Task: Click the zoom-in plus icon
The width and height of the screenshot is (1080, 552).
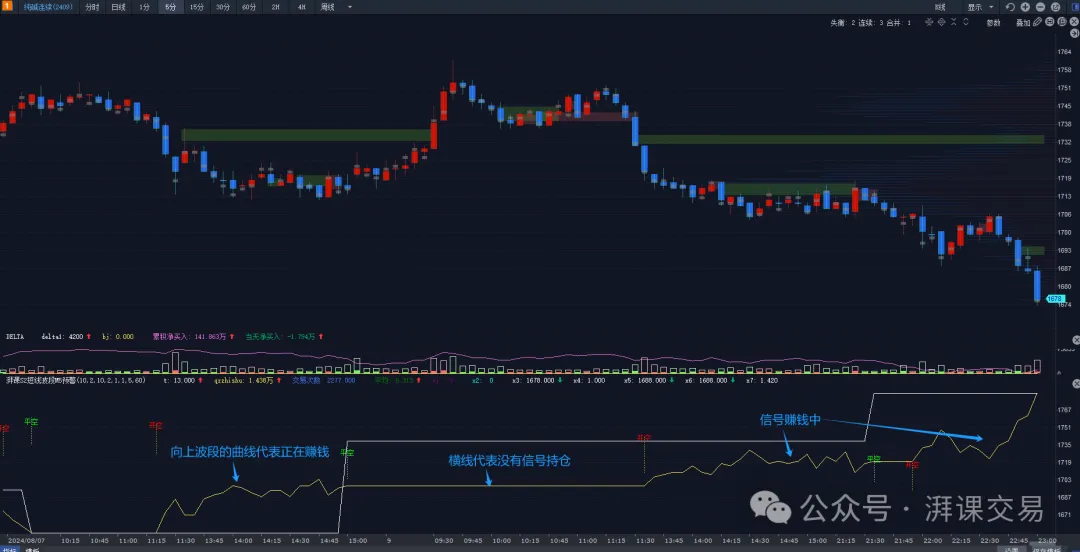Action: (x=1025, y=7)
